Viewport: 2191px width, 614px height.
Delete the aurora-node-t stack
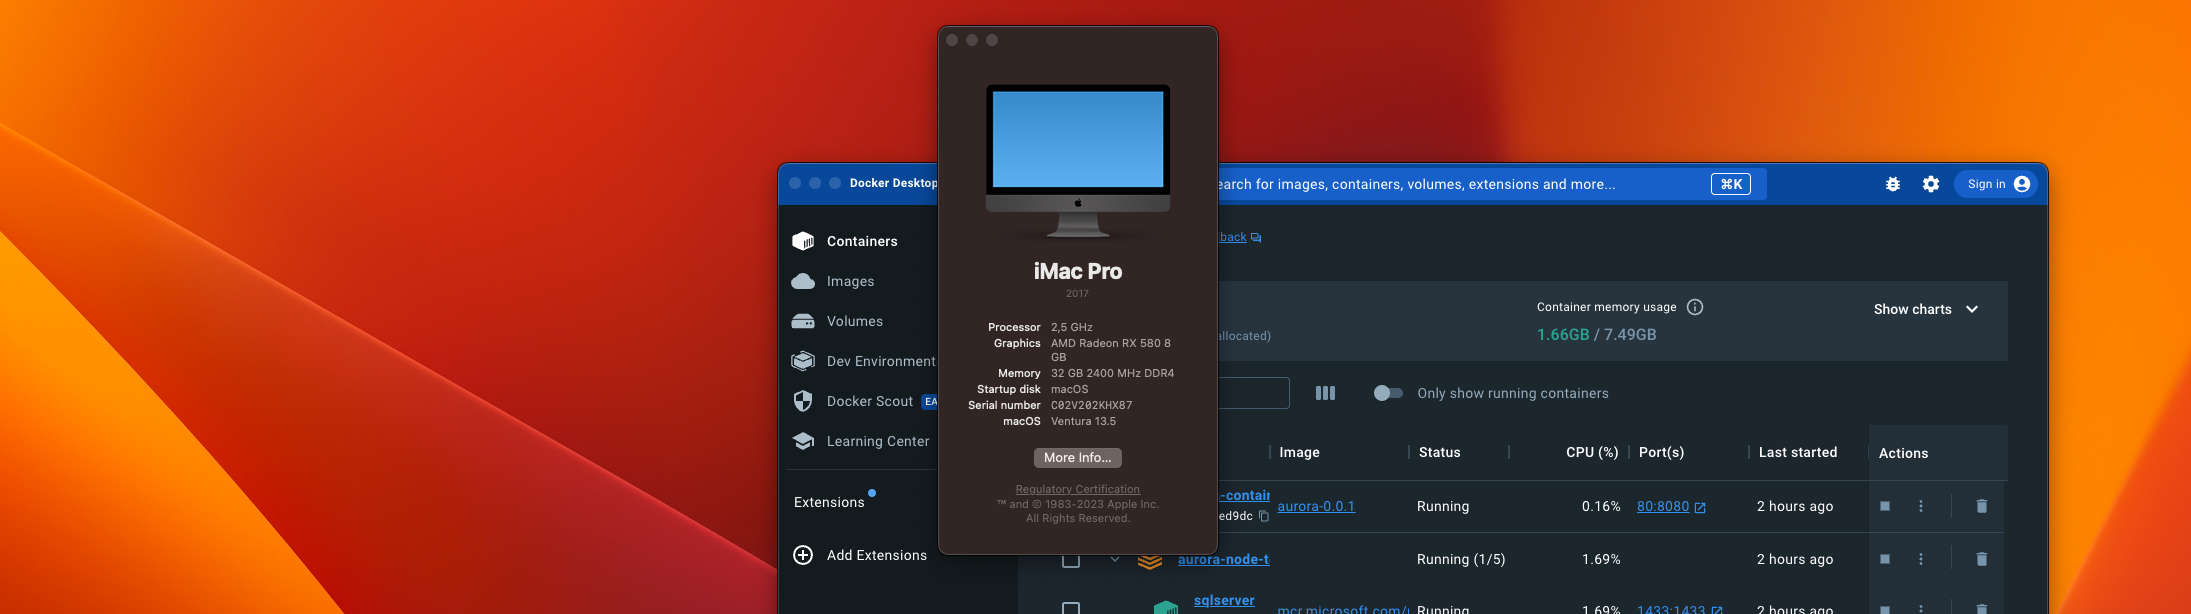tap(1982, 559)
